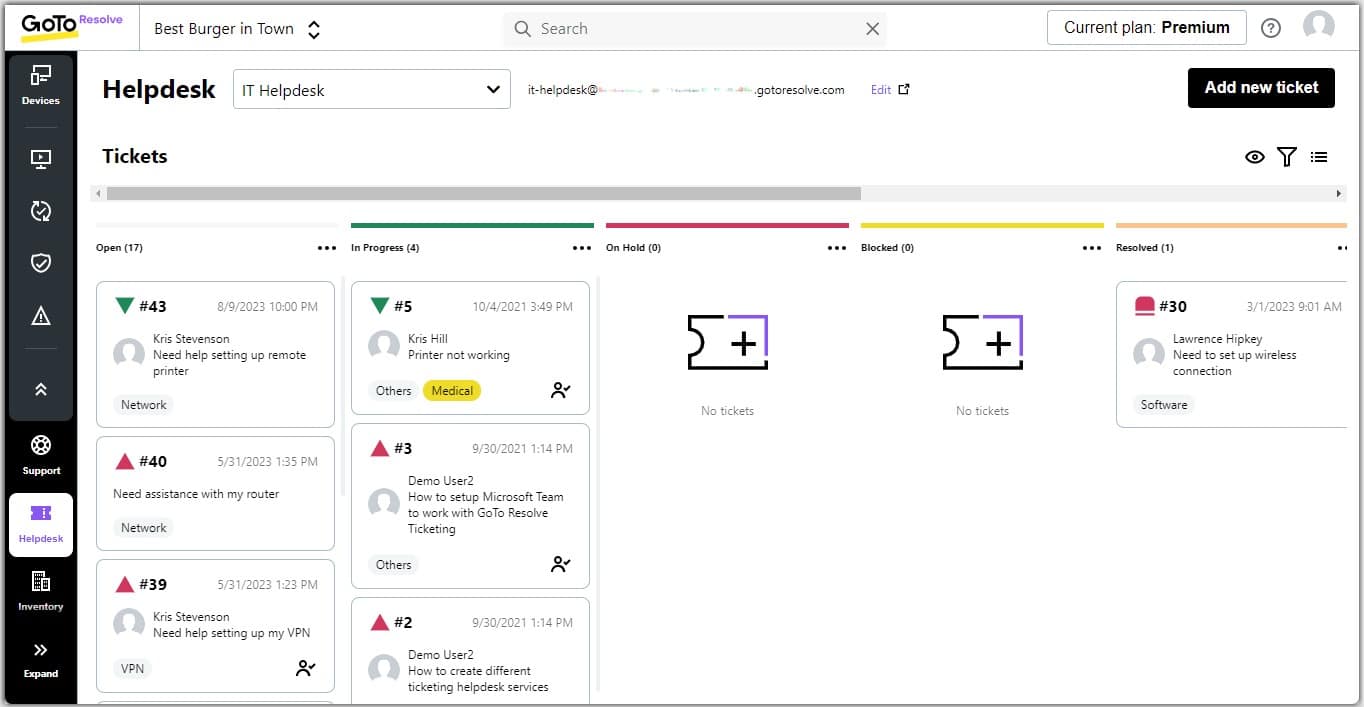
Task: Collapse sidebar group with double up chevrons
Action: tap(41, 389)
